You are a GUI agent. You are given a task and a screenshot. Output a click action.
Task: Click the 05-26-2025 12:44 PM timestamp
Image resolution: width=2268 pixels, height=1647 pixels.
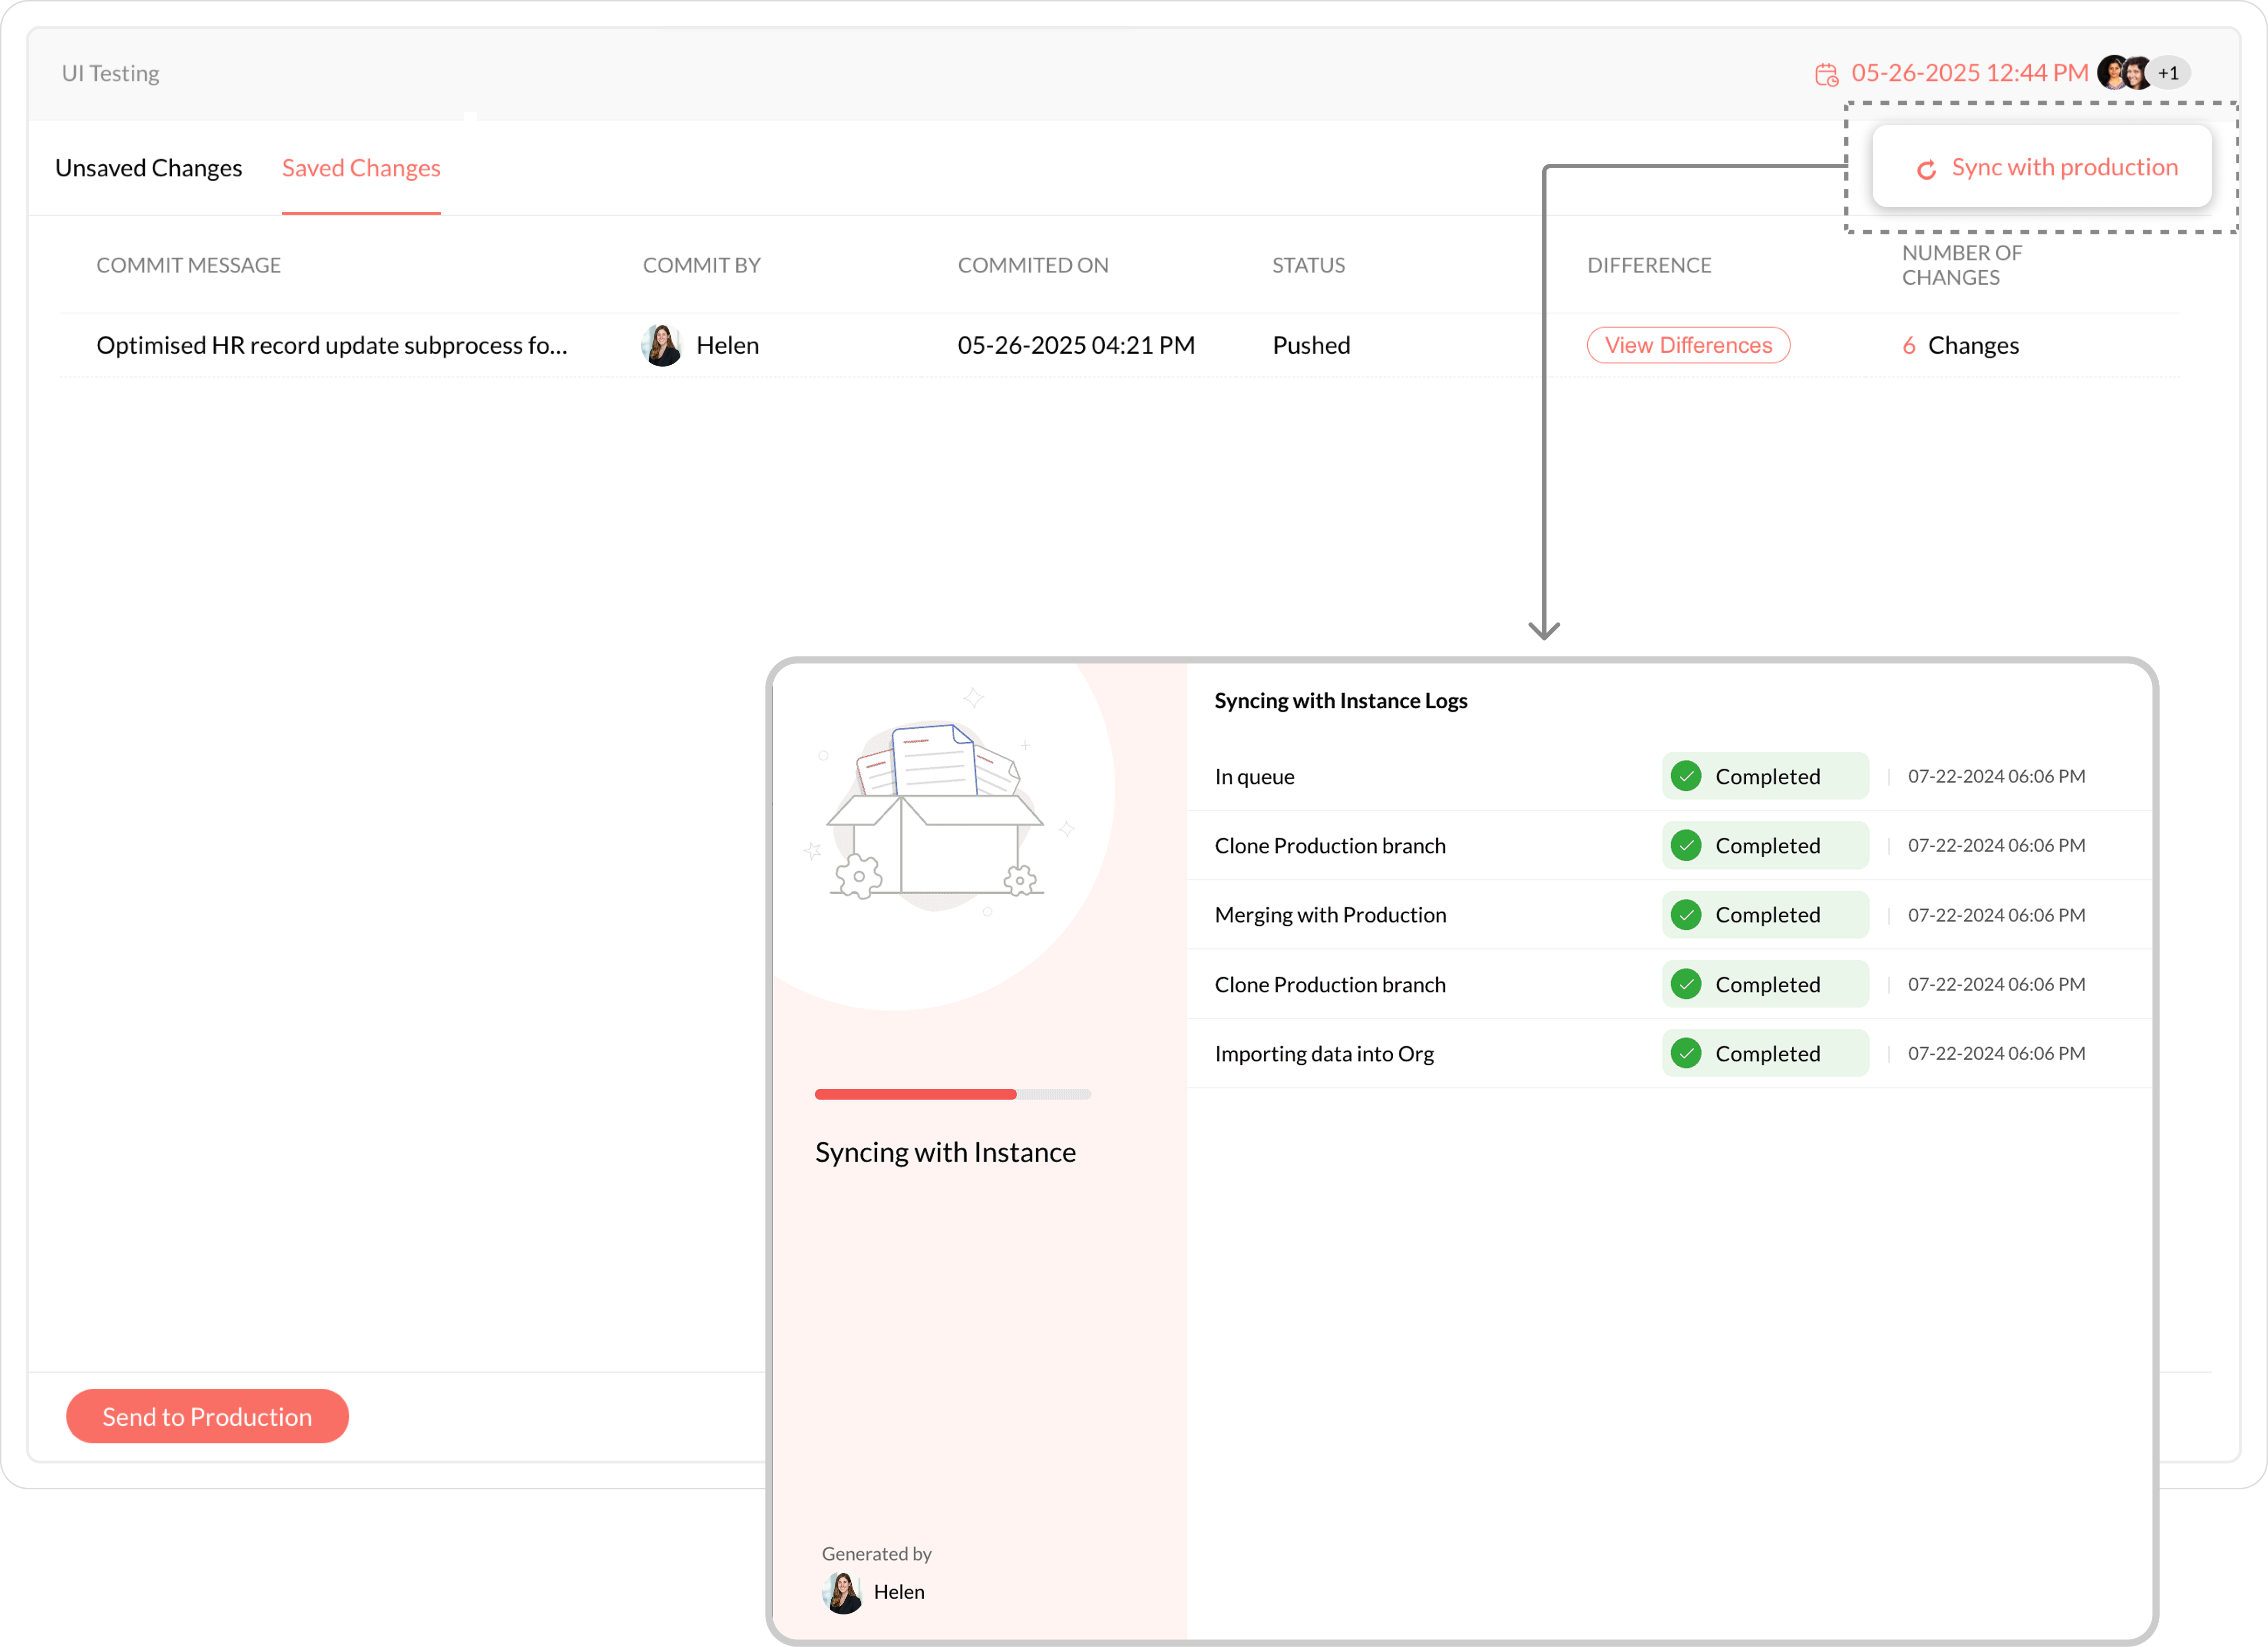tap(1969, 73)
